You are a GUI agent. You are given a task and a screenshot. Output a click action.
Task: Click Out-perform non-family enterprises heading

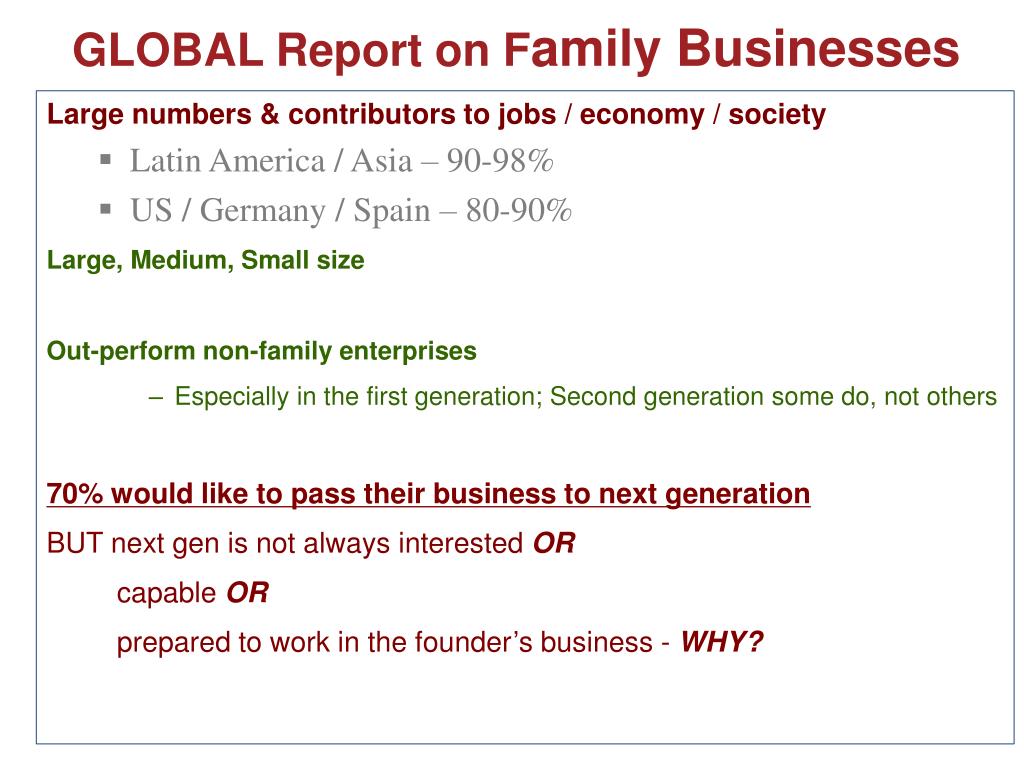tap(262, 351)
